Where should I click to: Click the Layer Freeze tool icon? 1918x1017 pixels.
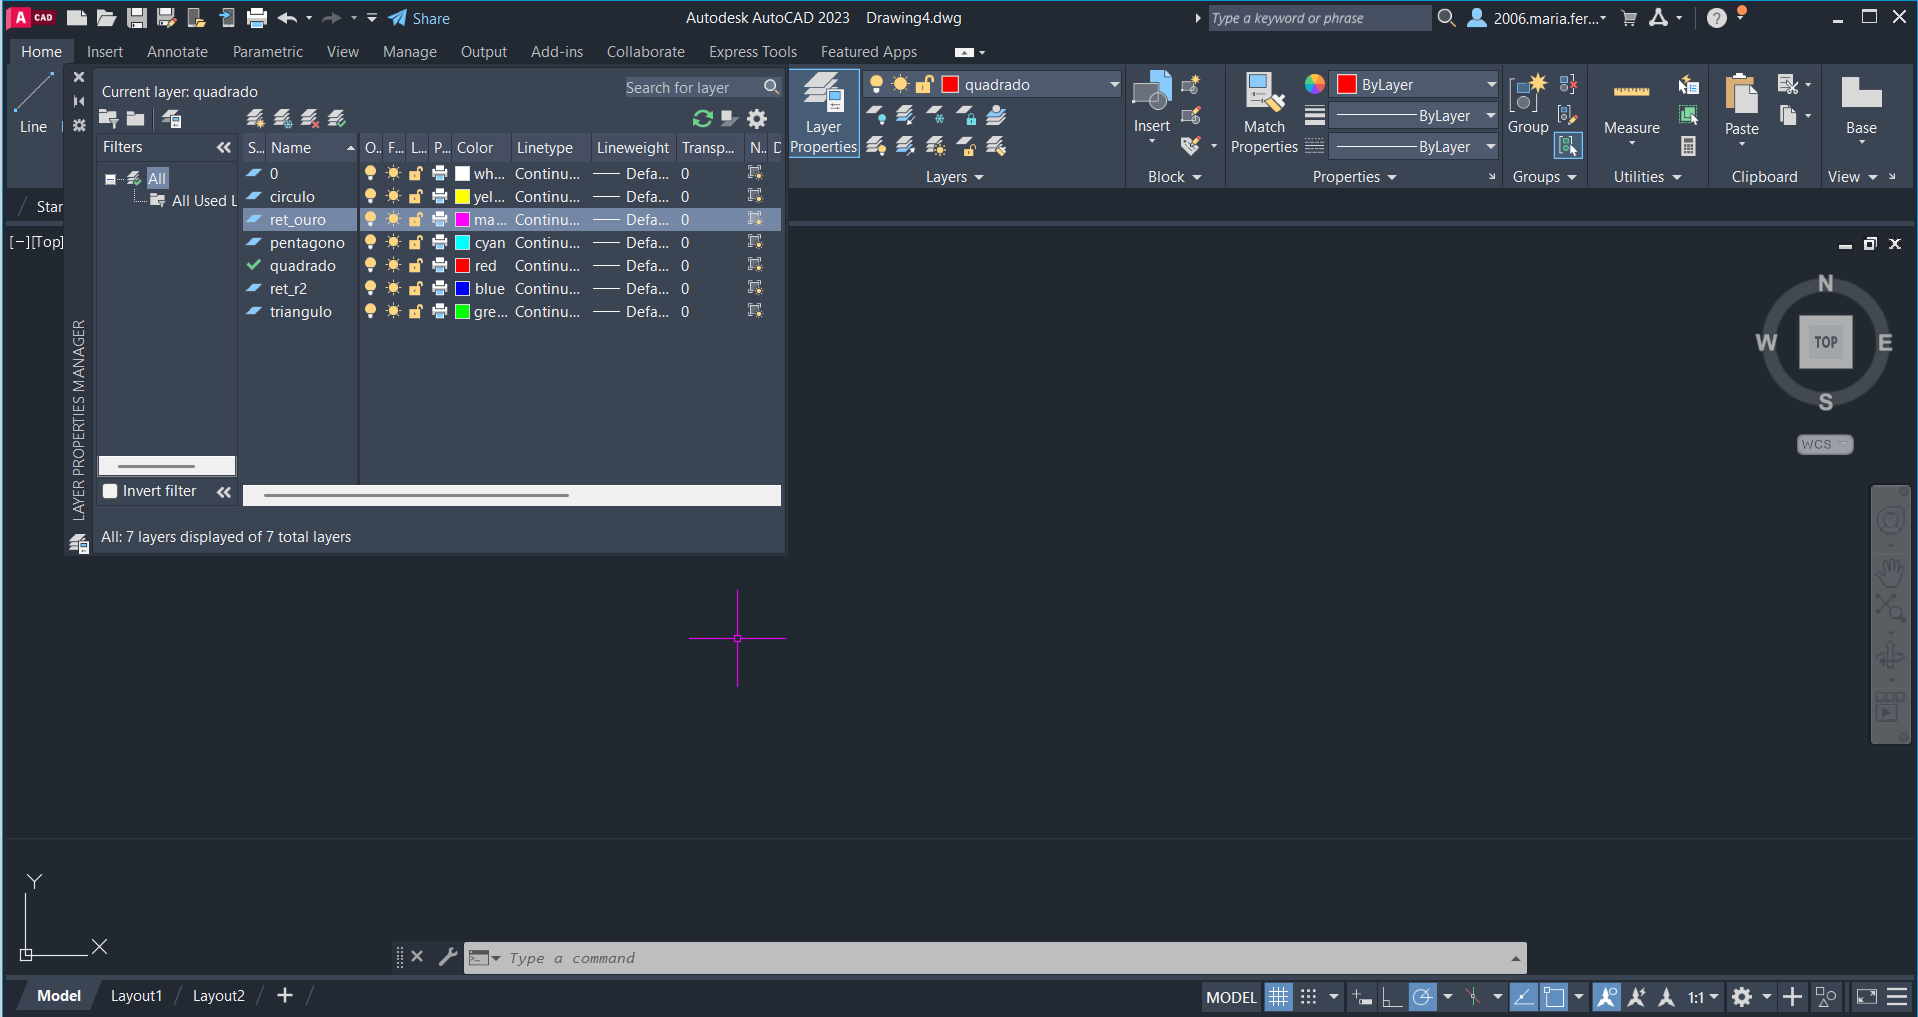coord(935,115)
